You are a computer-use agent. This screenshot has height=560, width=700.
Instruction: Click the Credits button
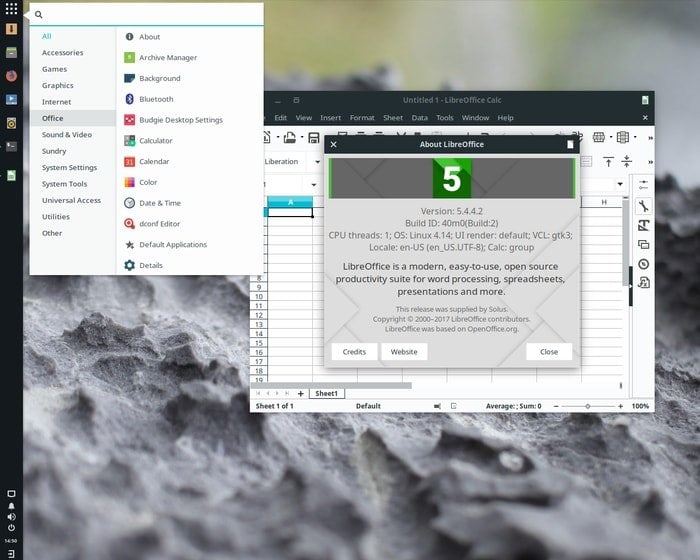[354, 351]
